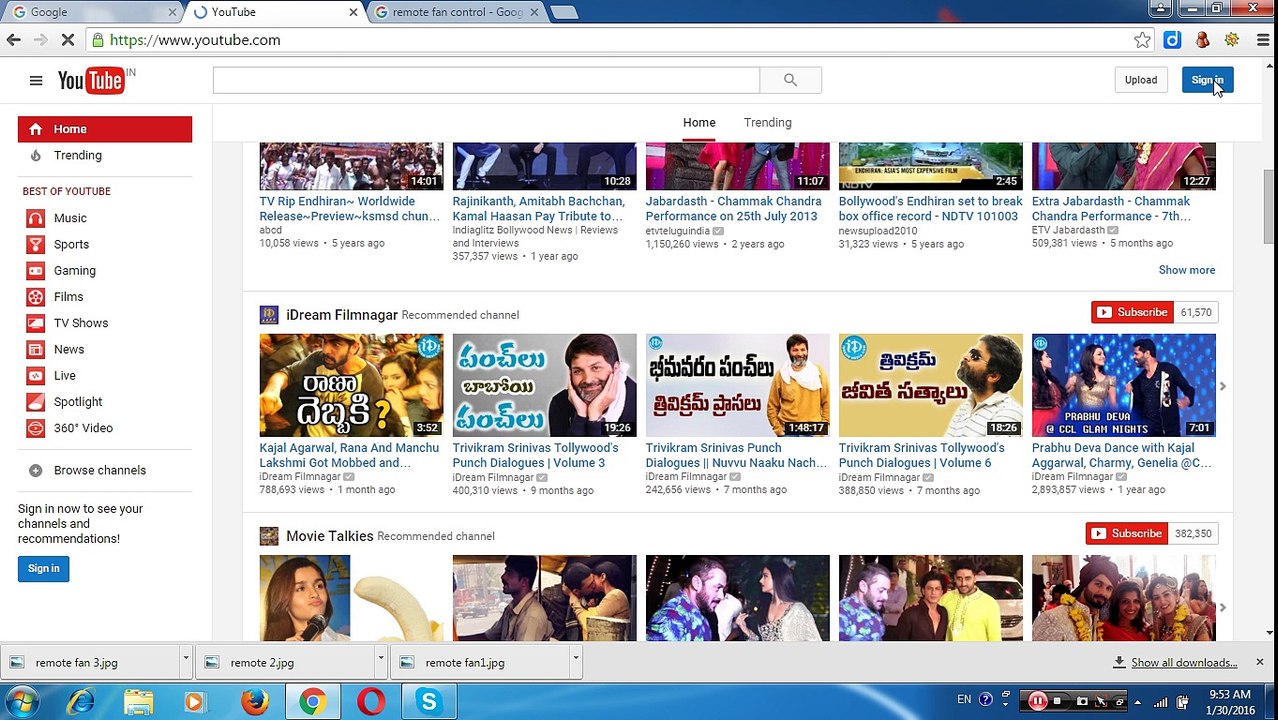
Task: Open Chrome from the taskbar
Action: 312,702
